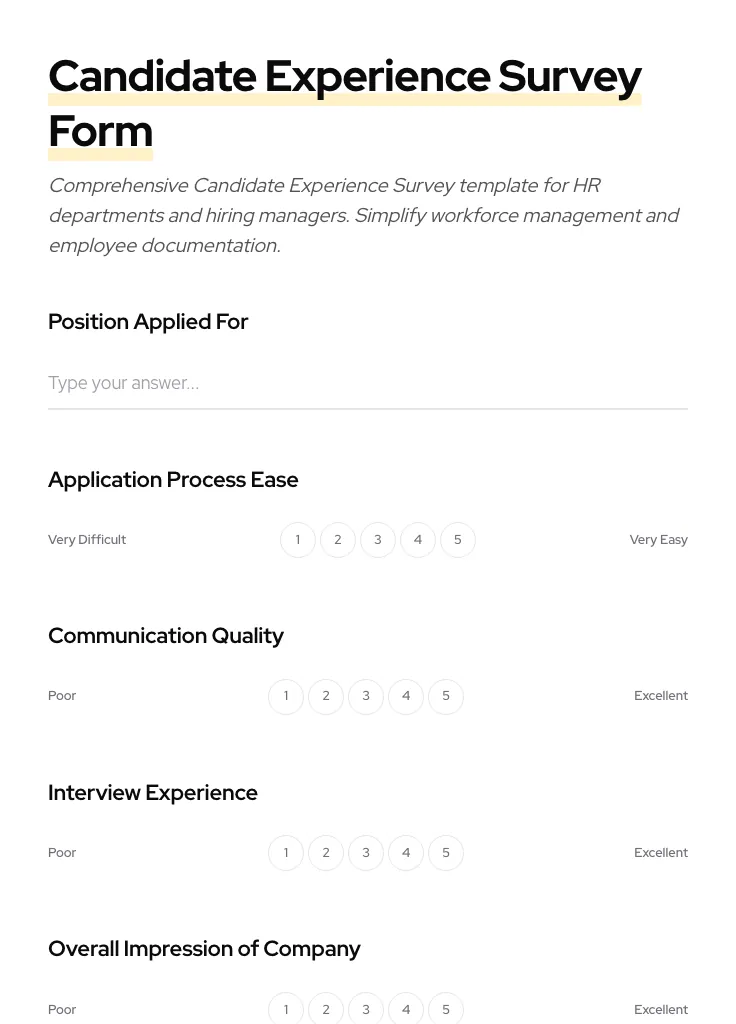Screen dimensions: 736x1024
Task: Click the survey description paragraph text
Action: [364, 215]
